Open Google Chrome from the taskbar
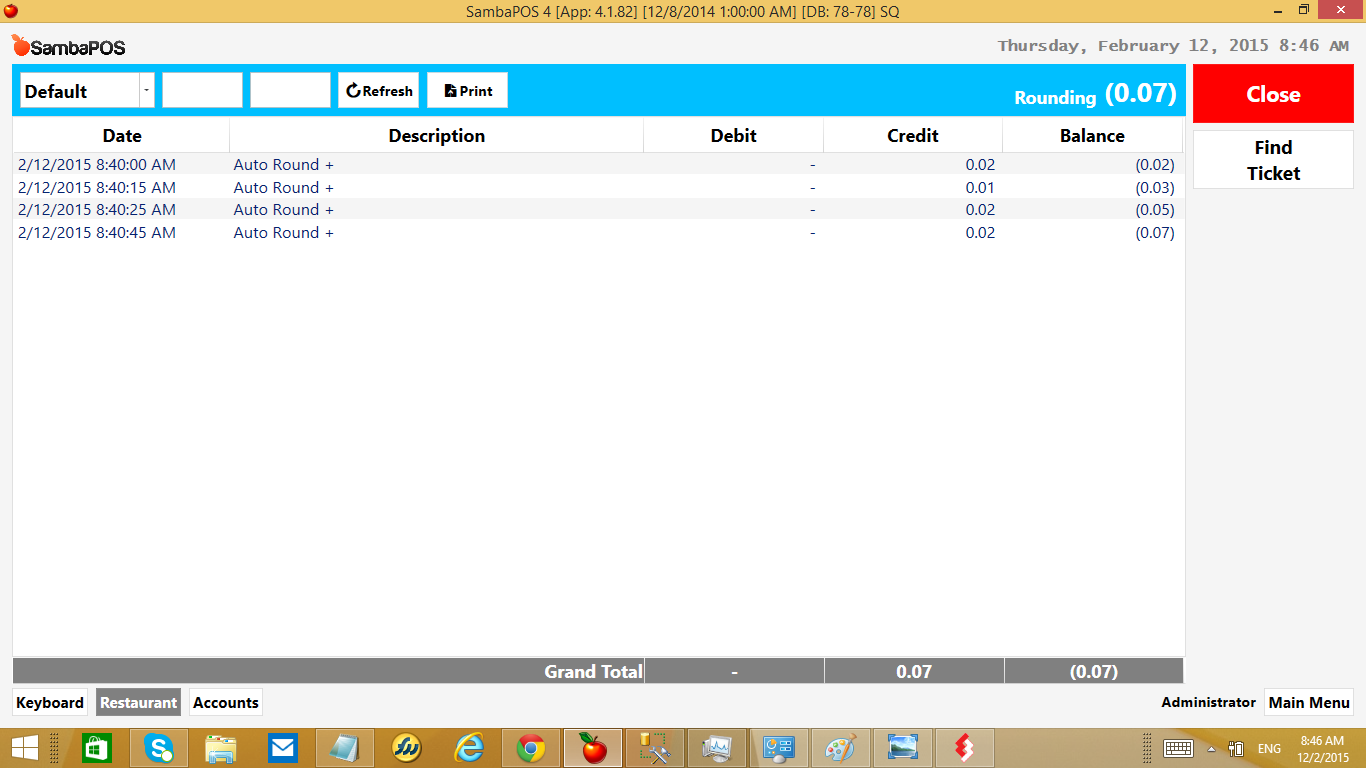The height and width of the screenshot is (768, 1366). tap(531, 748)
